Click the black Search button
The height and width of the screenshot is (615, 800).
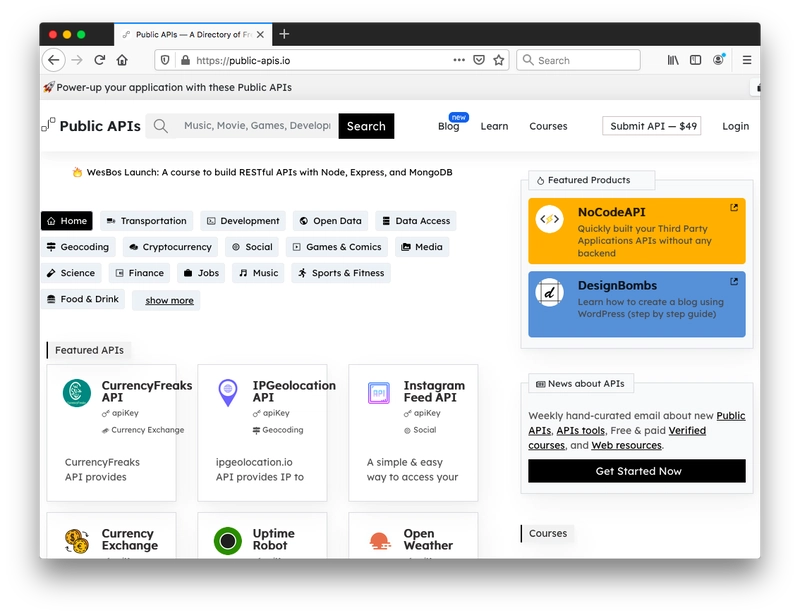366,126
